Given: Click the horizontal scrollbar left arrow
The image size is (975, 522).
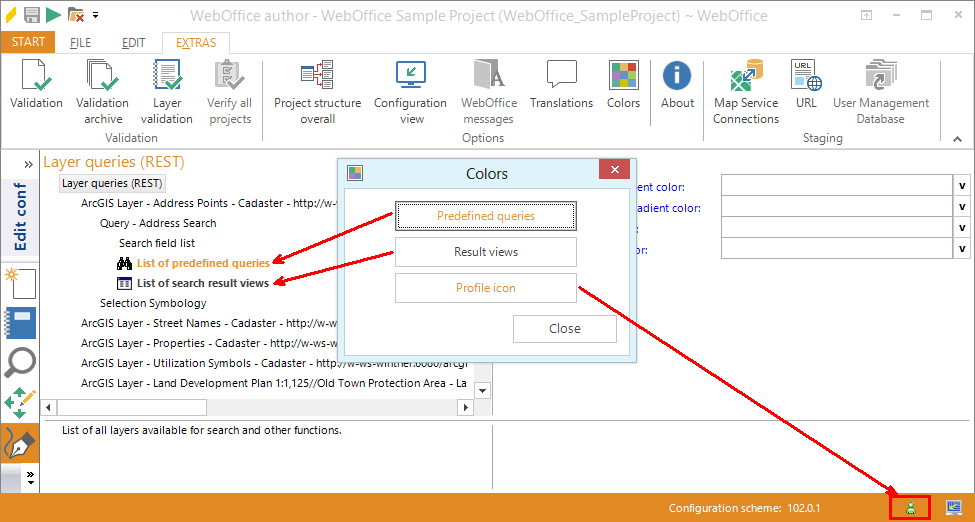Looking at the screenshot, I should pos(49,408).
